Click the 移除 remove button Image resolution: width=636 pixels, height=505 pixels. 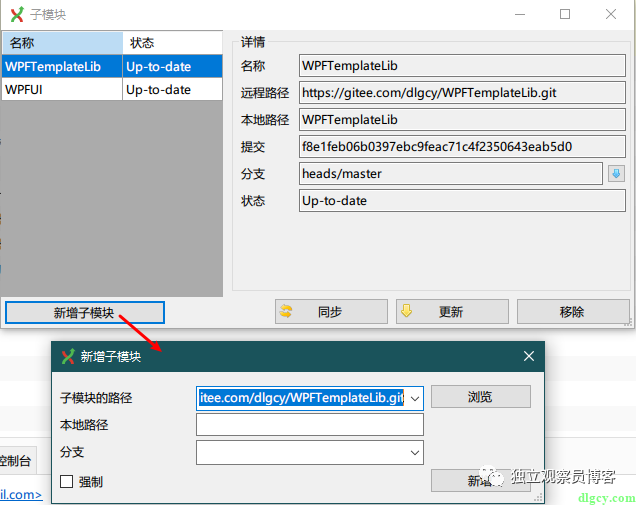(x=573, y=312)
